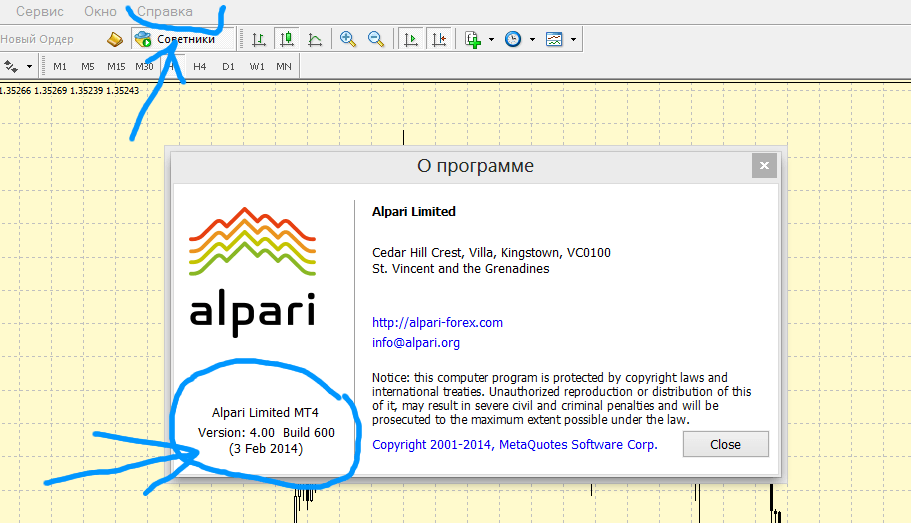Open the indicators list dropdown arrow
The image size is (911, 523).
[x=491, y=40]
